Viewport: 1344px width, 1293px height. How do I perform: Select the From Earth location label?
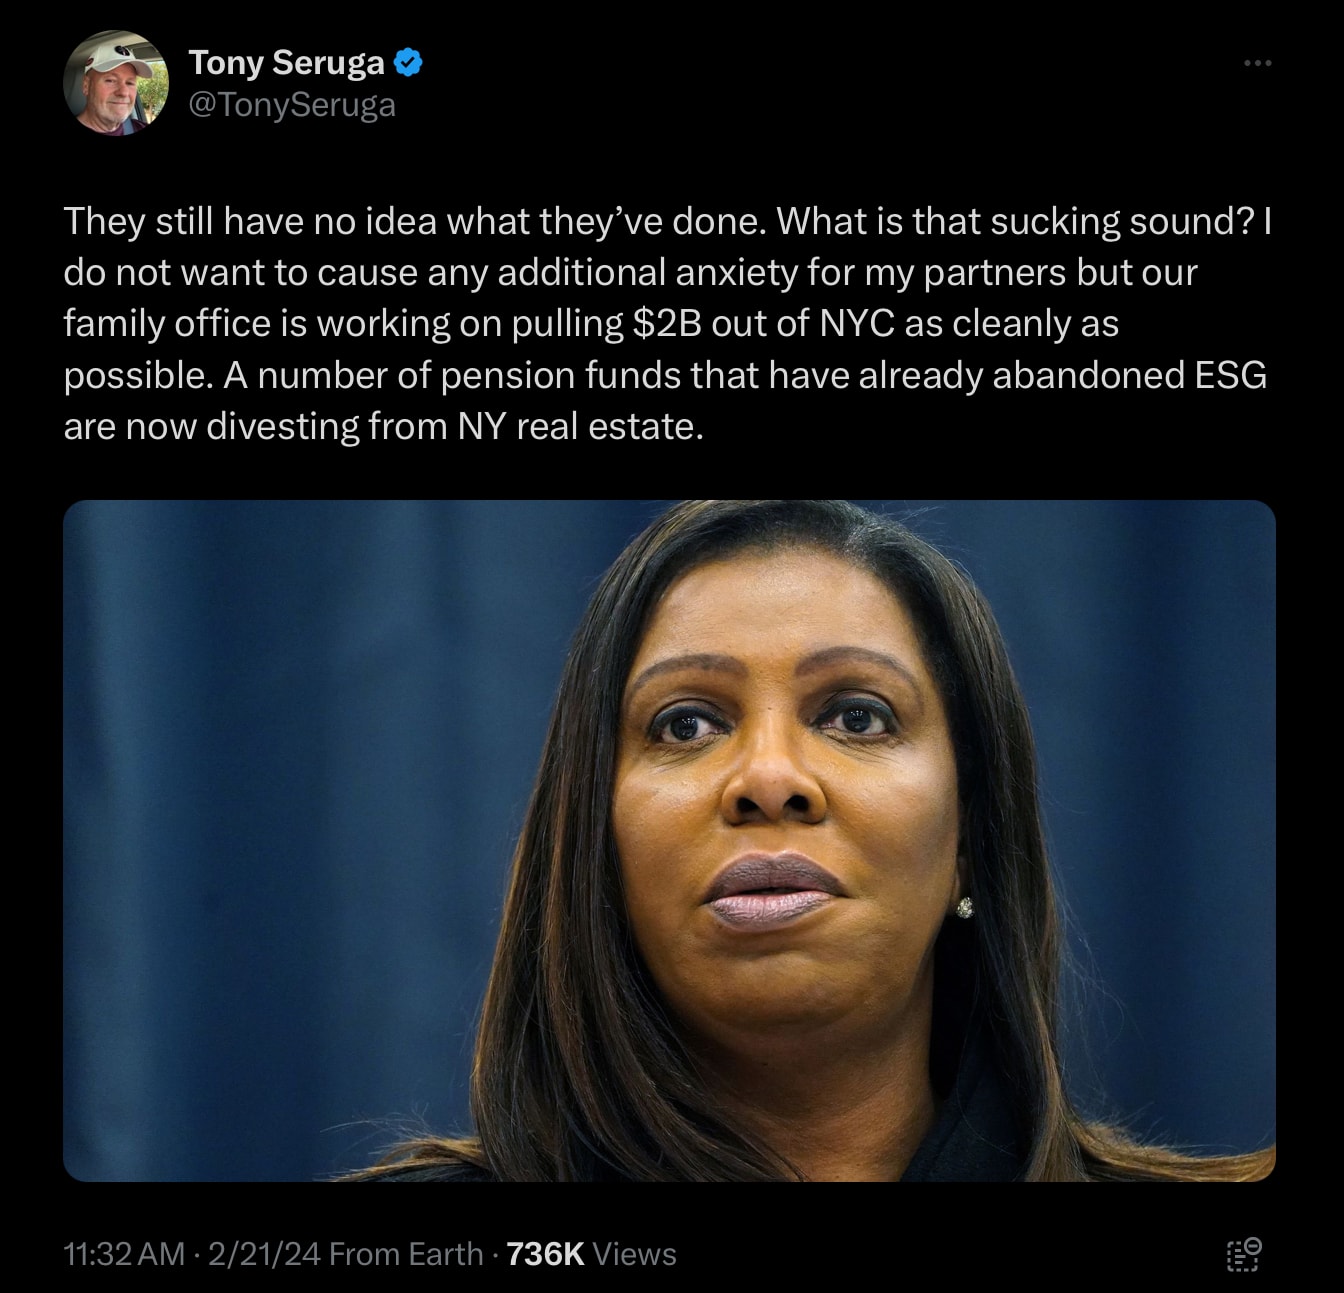[x=406, y=1254]
